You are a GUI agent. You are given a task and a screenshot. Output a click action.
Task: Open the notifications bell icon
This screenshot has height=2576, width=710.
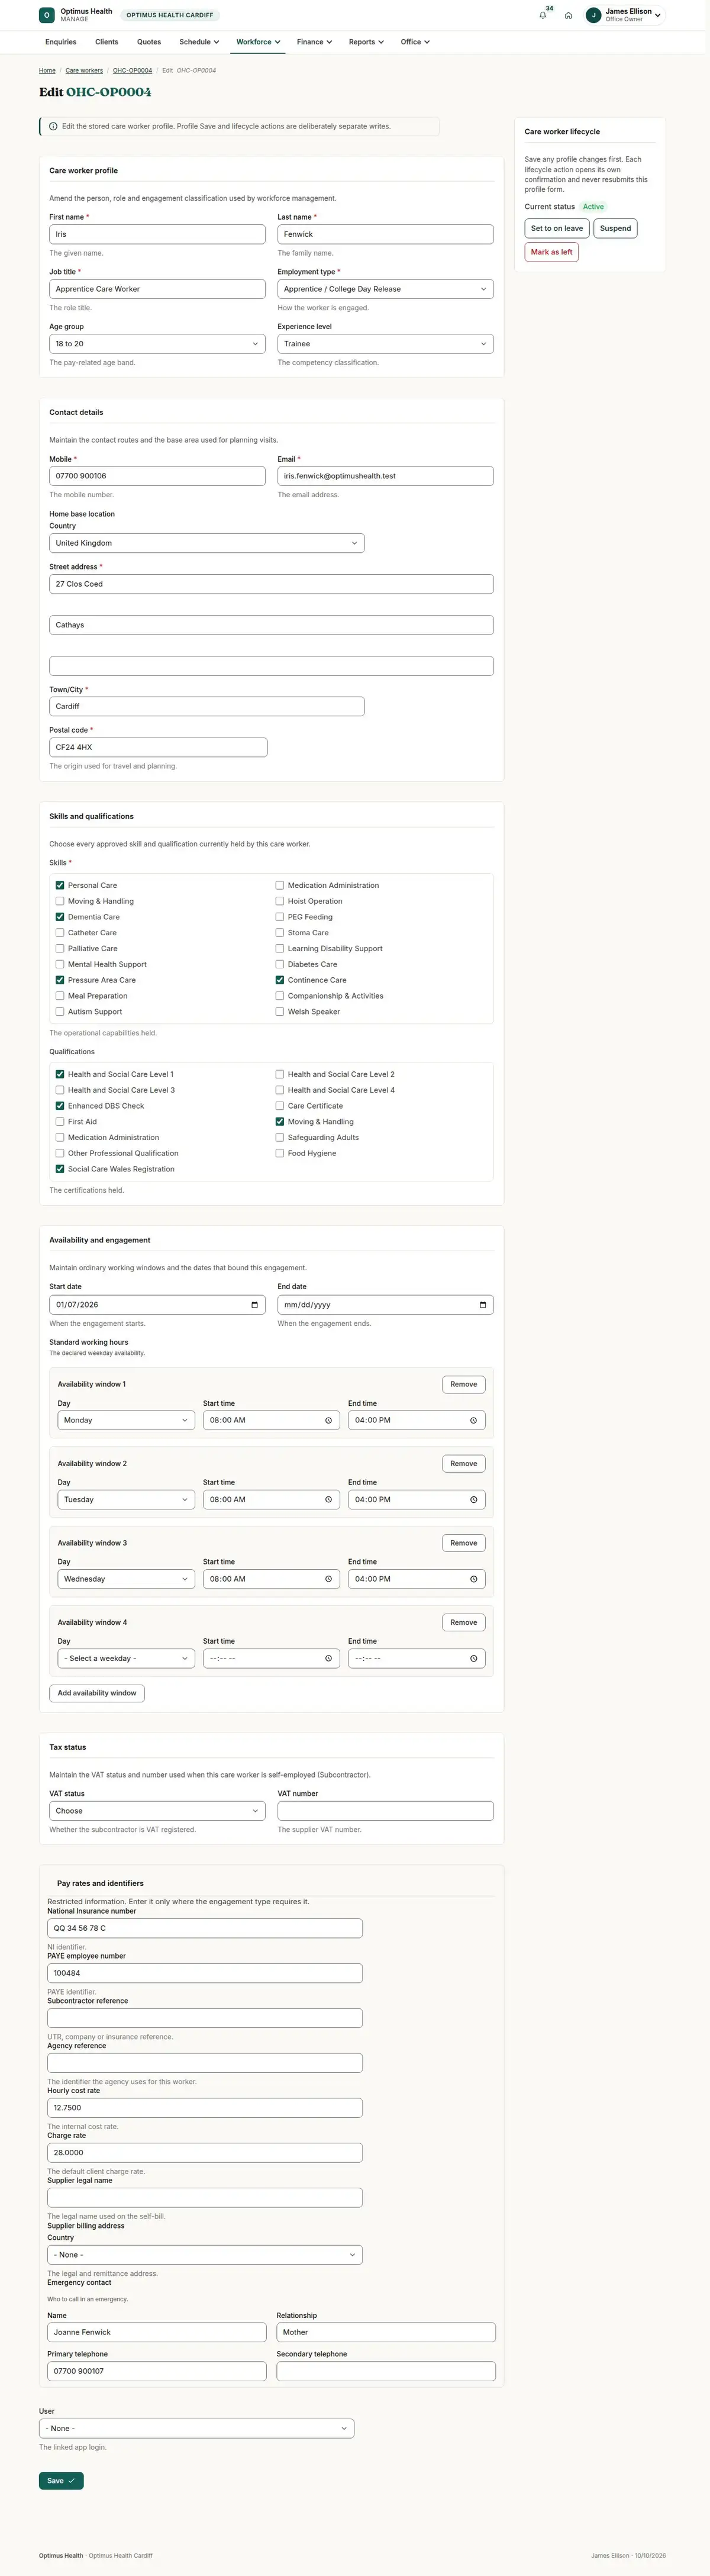pyautogui.click(x=543, y=15)
